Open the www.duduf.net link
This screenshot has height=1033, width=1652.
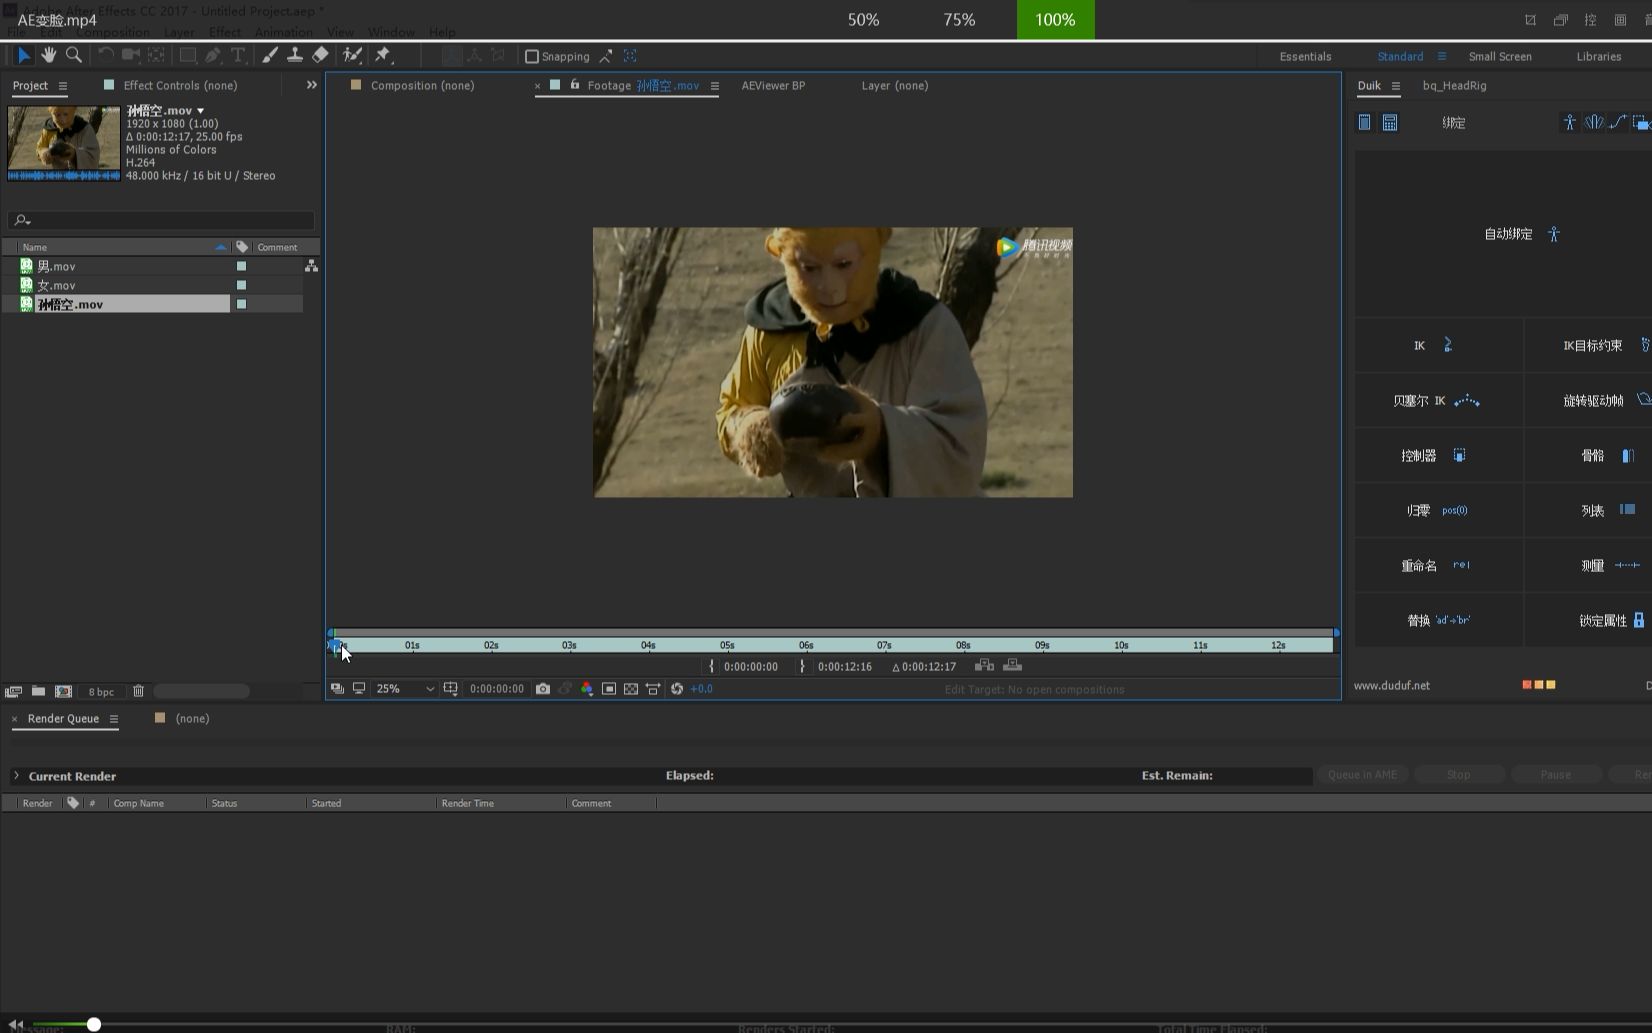[1391, 686]
